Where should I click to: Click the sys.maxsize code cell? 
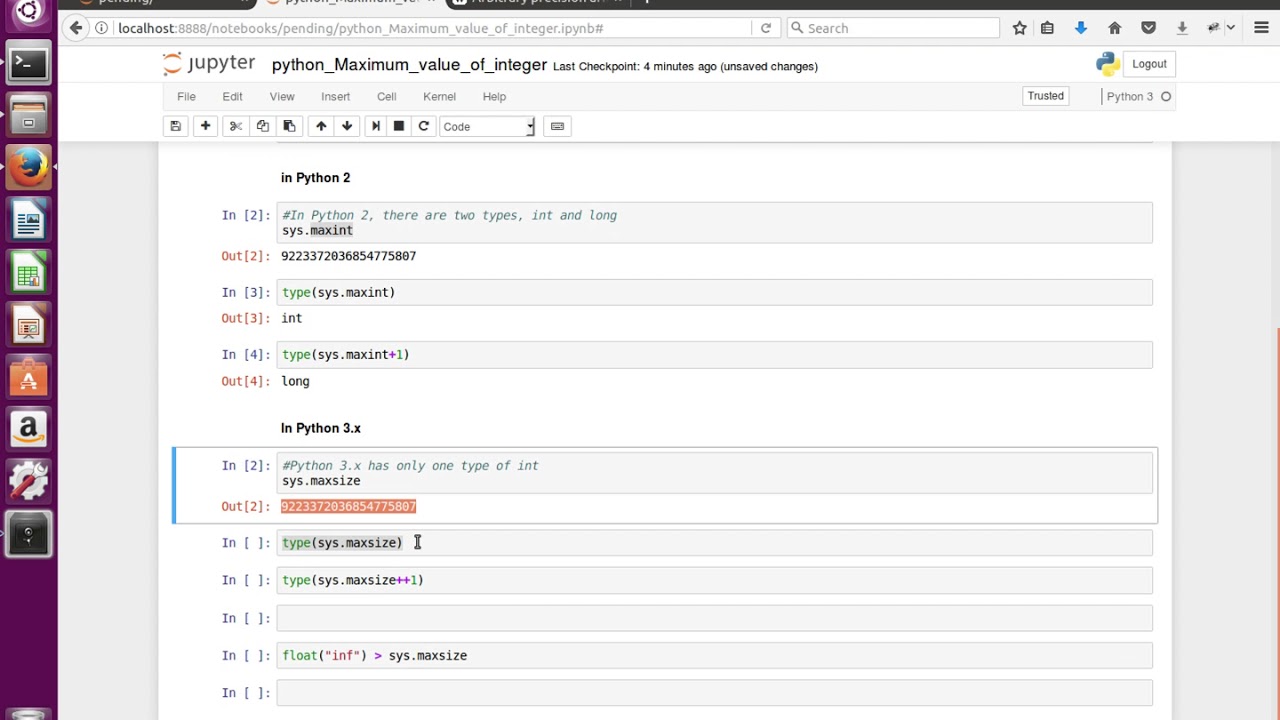[714, 473]
